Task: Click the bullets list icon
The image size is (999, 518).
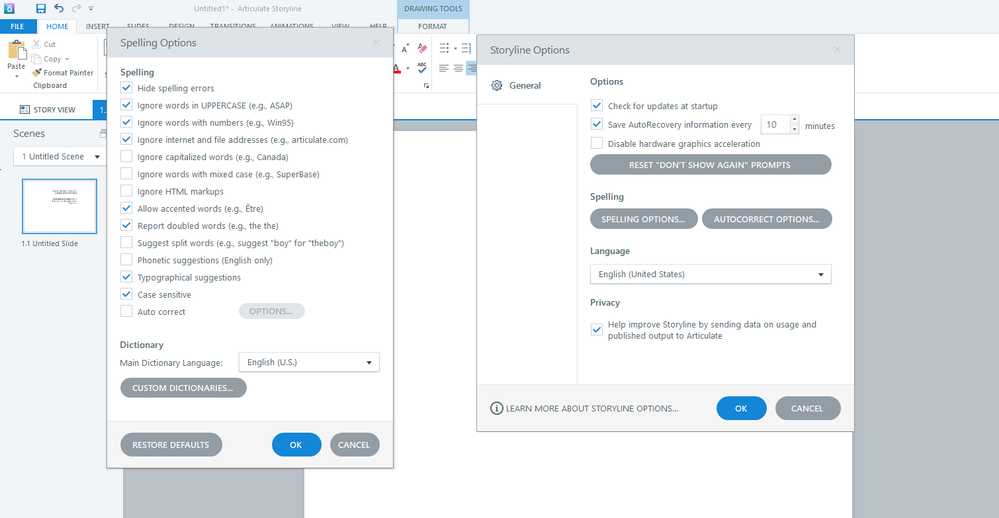Action: (x=444, y=48)
